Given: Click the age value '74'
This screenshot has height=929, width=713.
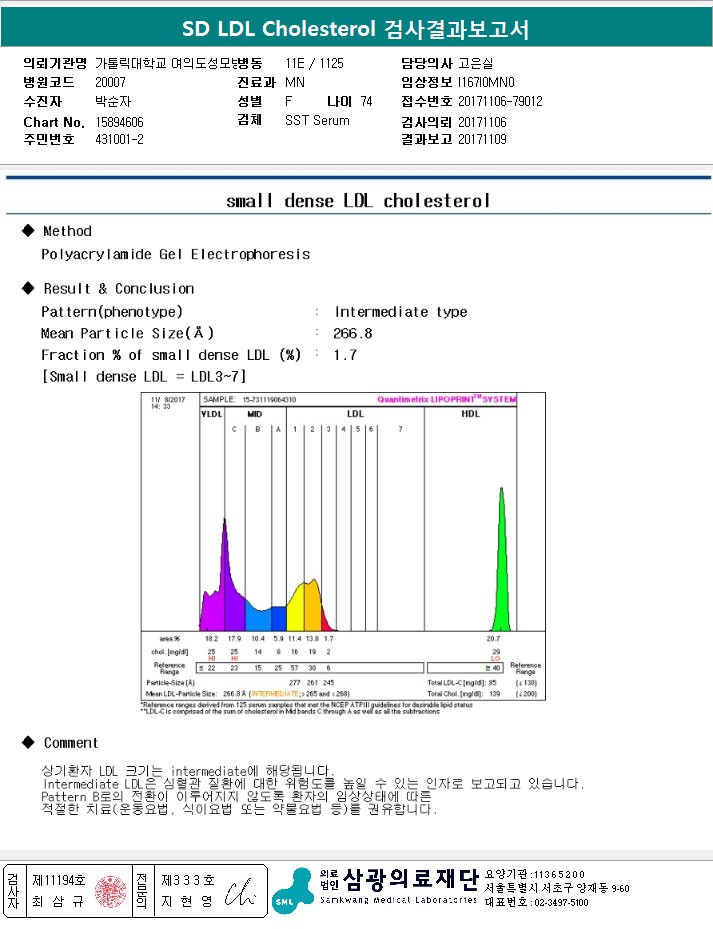Looking at the screenshot, I should 366,101.
